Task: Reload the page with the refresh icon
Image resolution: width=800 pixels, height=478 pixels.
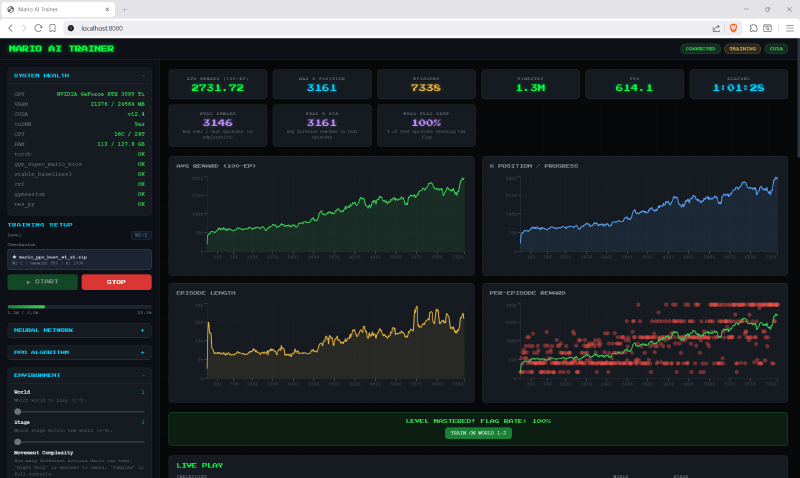Action: pos(40,28)
